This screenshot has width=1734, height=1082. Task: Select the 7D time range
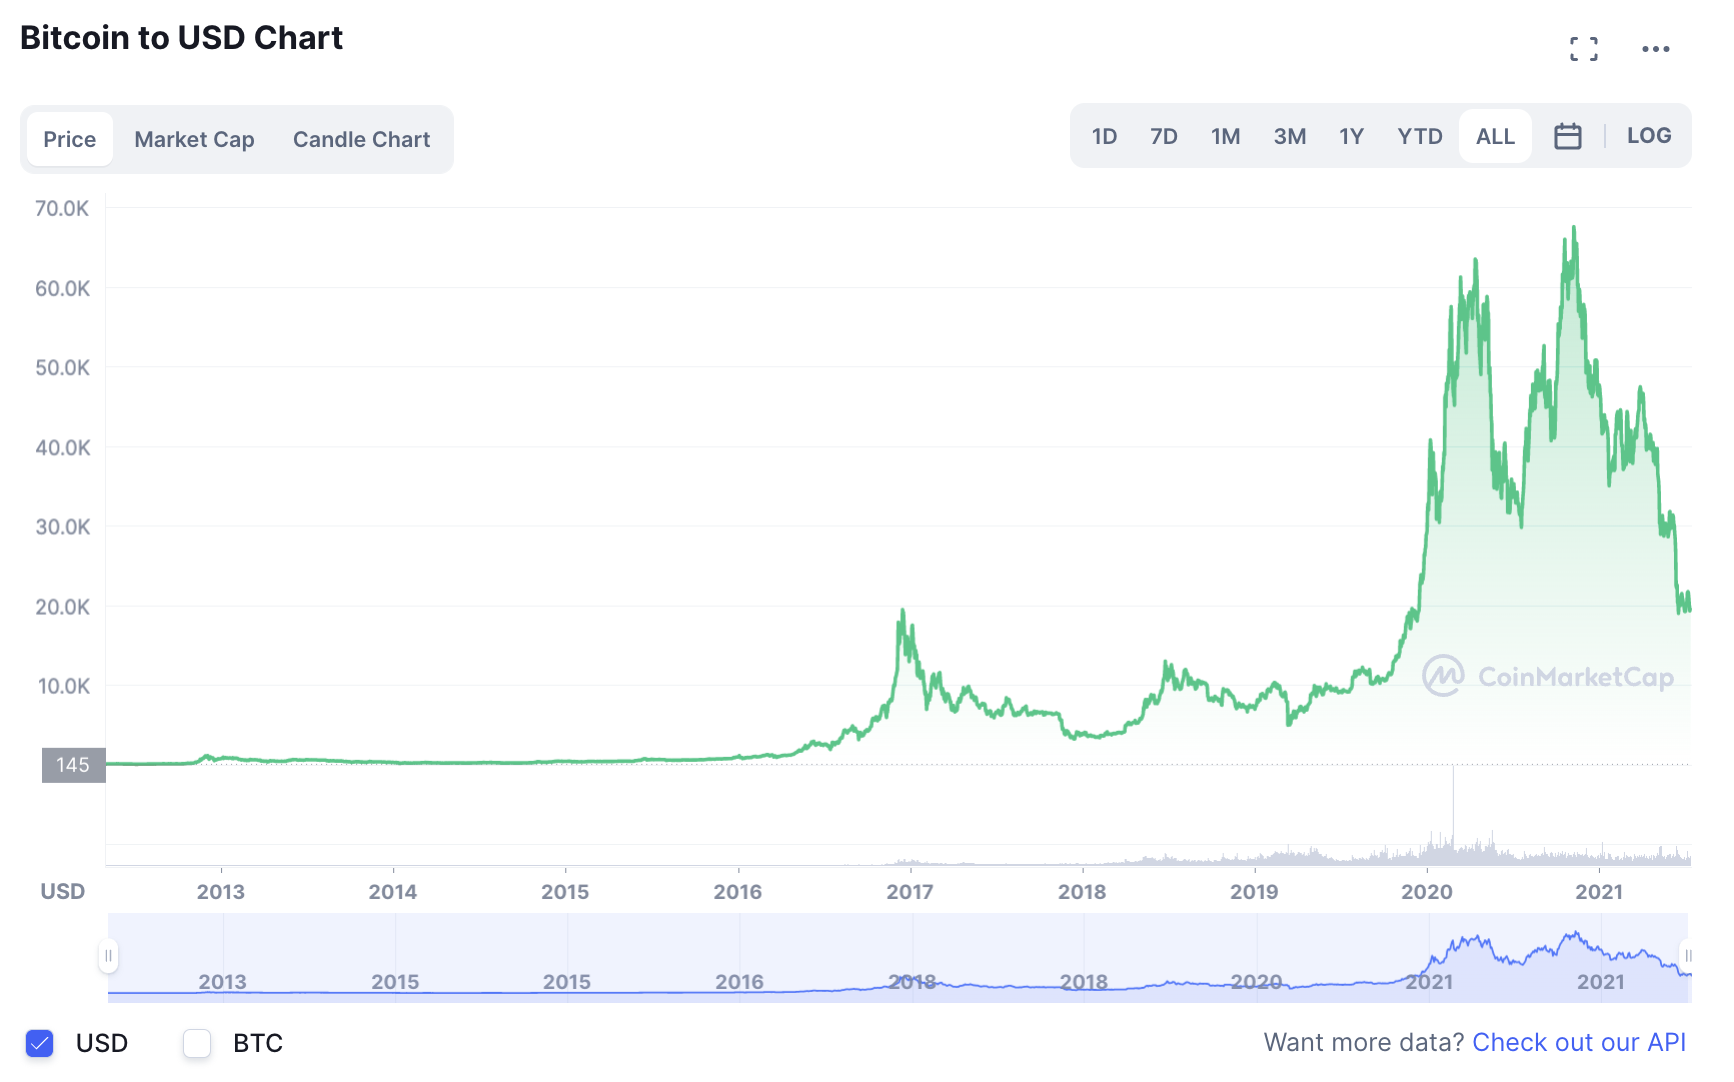(1164, 135)
